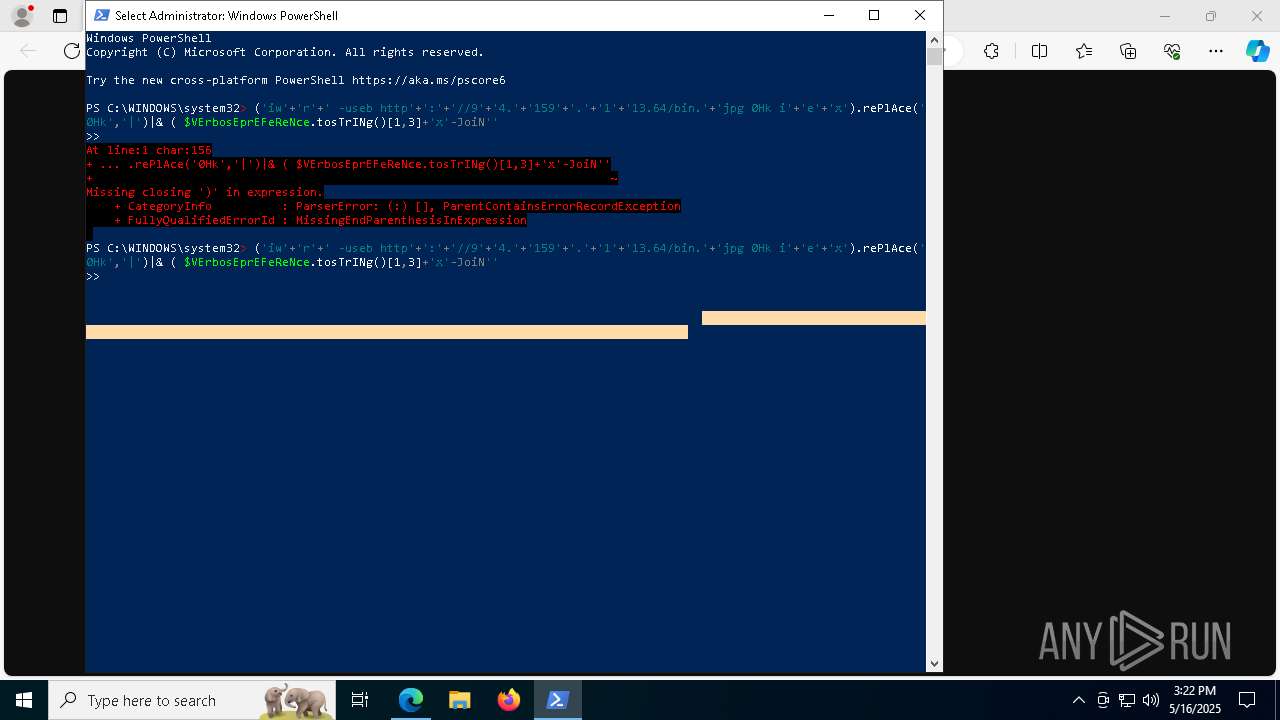Open Edge favorites star icon
1280x720 pixels.
tap(1084, 51)
